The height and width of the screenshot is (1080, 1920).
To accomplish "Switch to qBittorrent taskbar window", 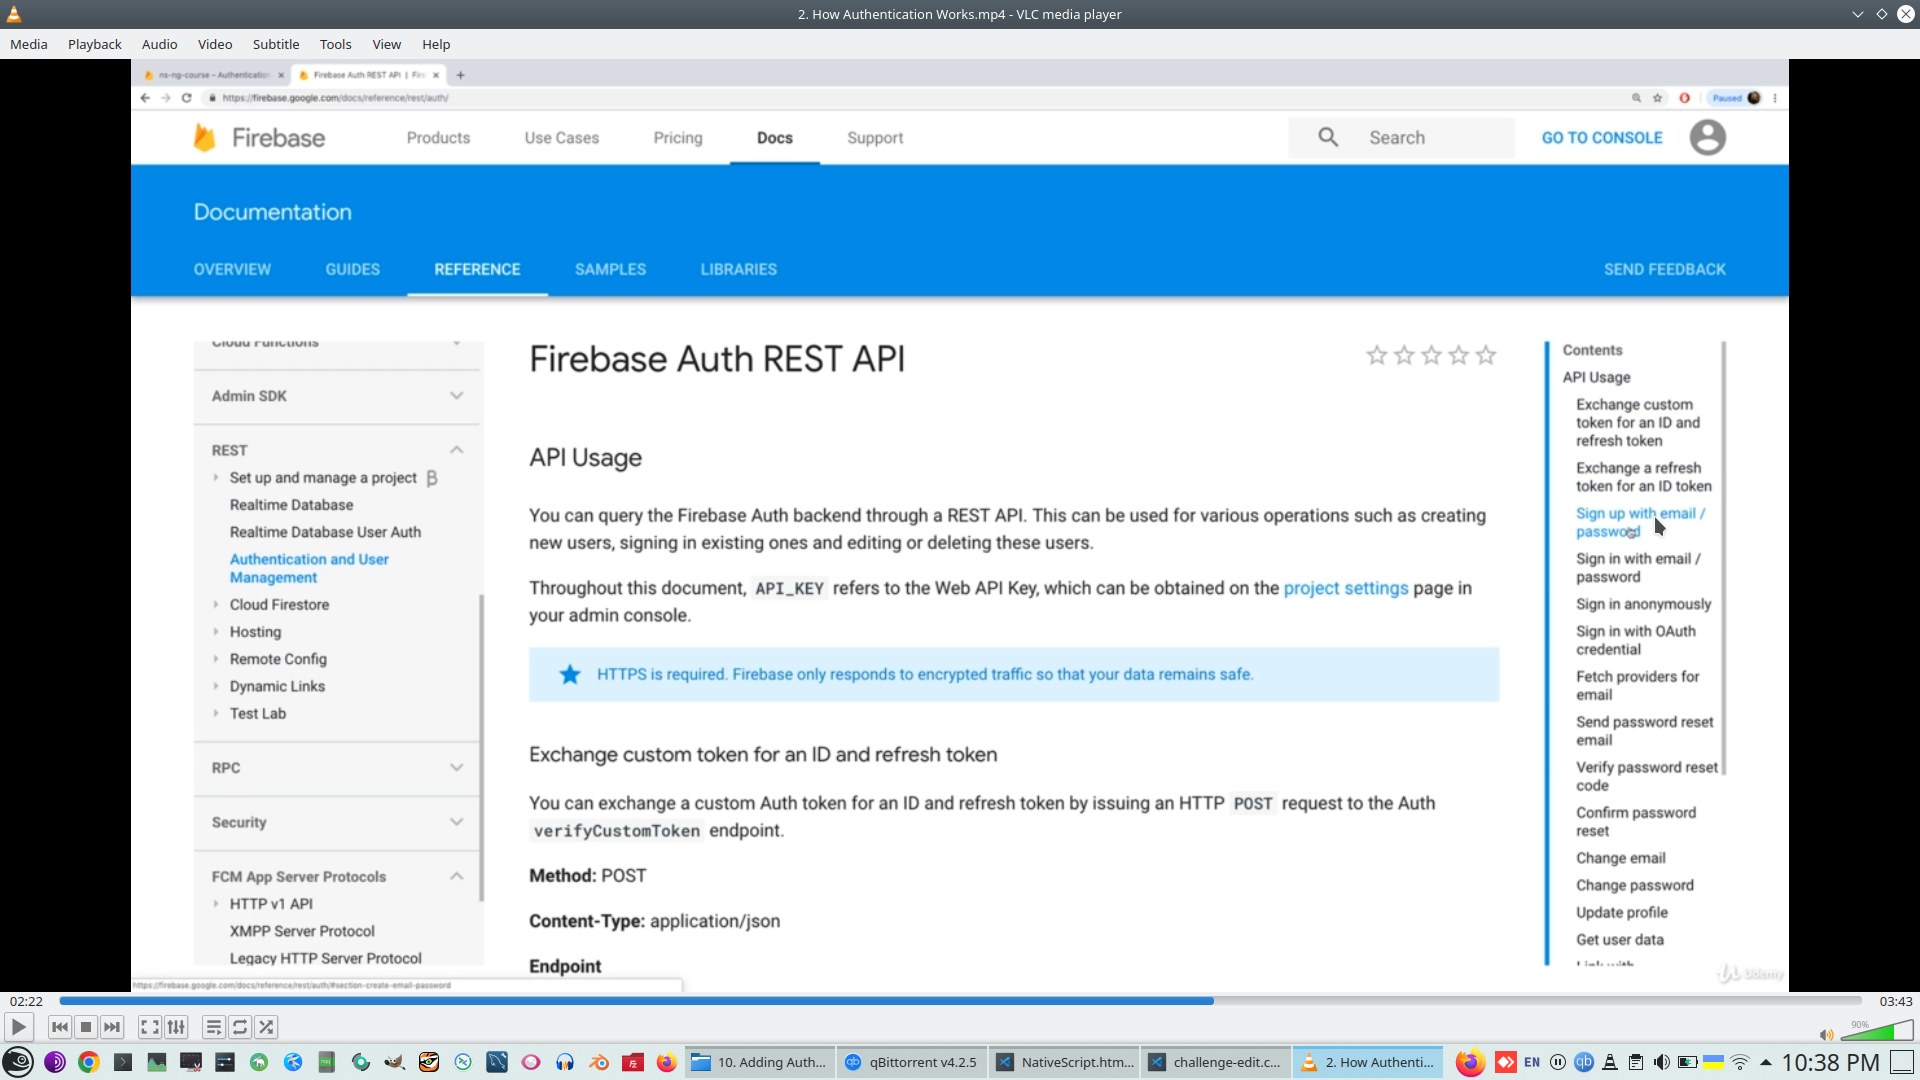I will 911,1062.
